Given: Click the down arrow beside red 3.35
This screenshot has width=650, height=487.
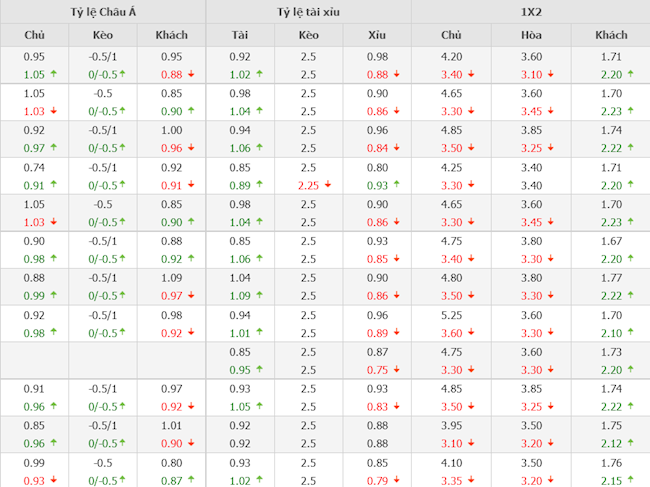Looking at the screenshot, I should tap(470, 481).
